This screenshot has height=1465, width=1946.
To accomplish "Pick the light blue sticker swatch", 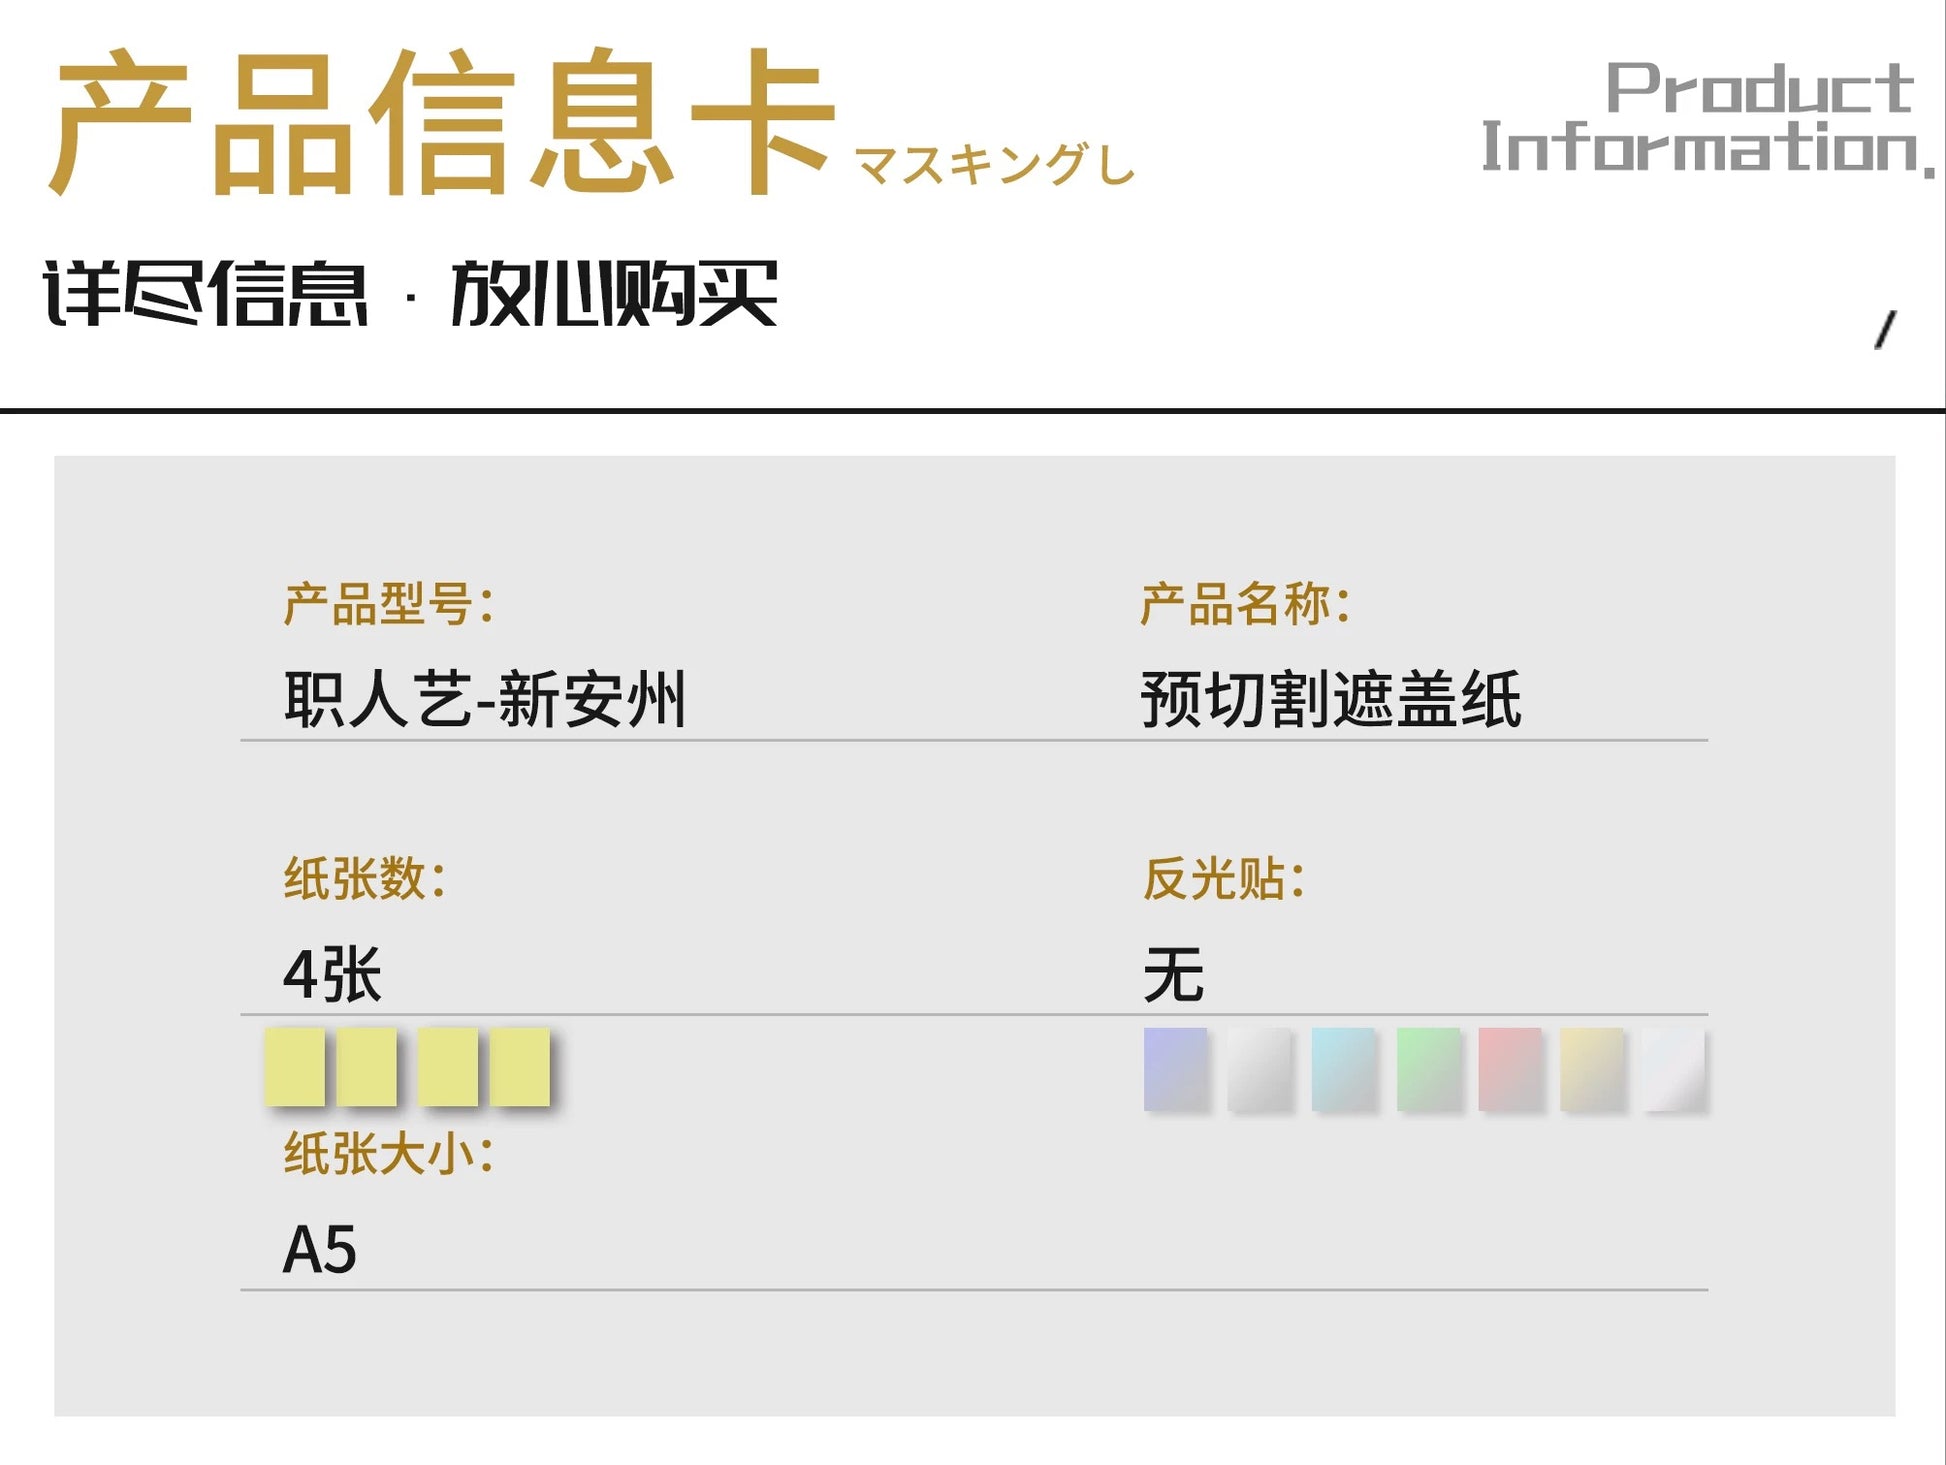I will pyautogui.click(x=1343, y=1068).
